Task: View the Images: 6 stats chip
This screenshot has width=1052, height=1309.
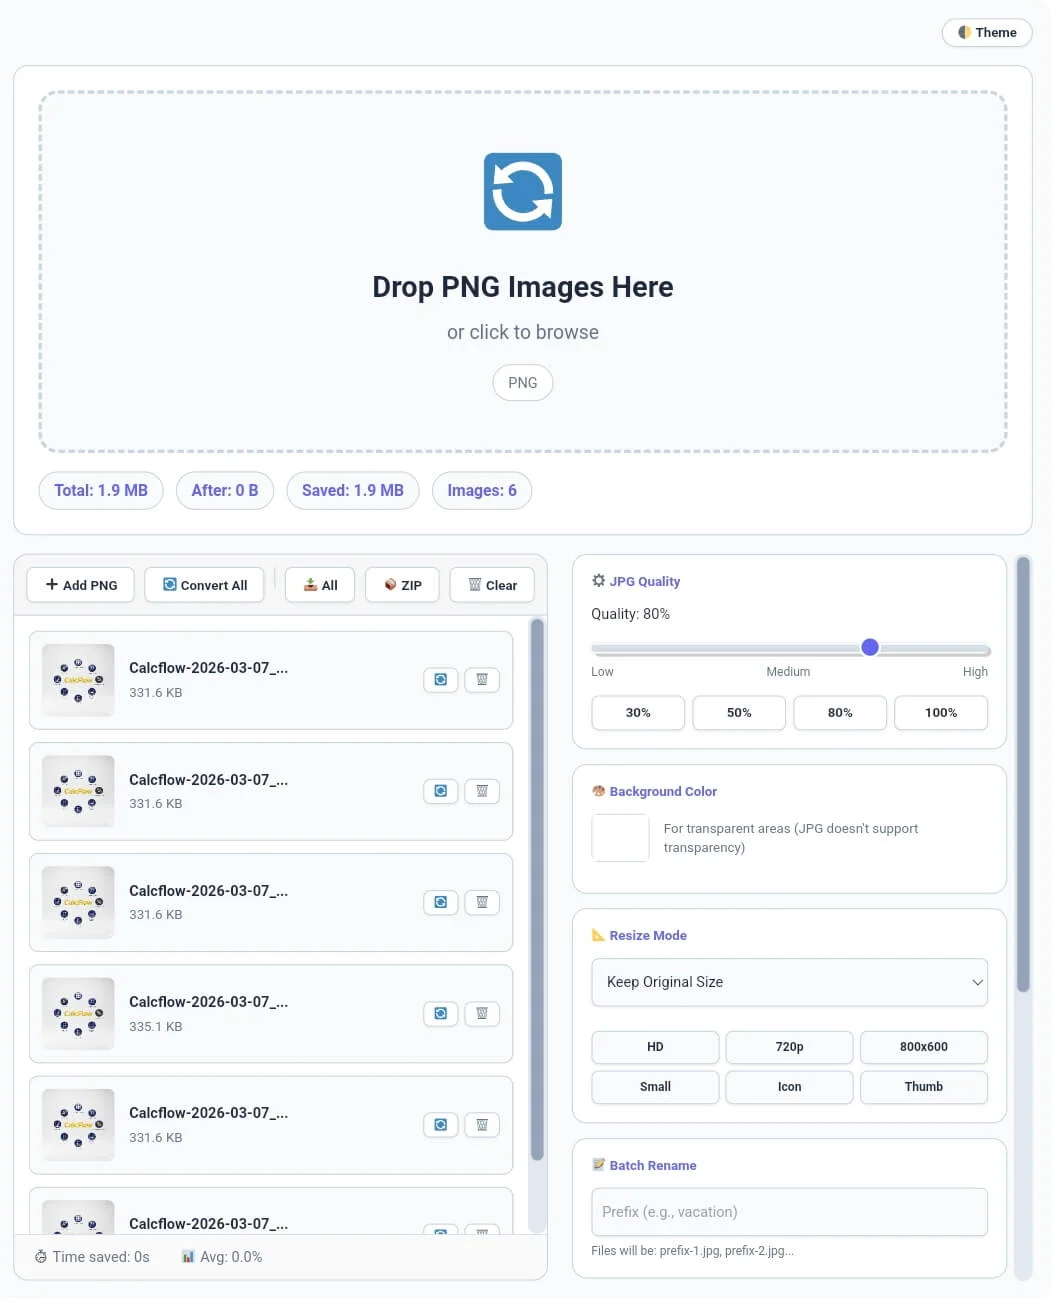Action: pos(482,490)
